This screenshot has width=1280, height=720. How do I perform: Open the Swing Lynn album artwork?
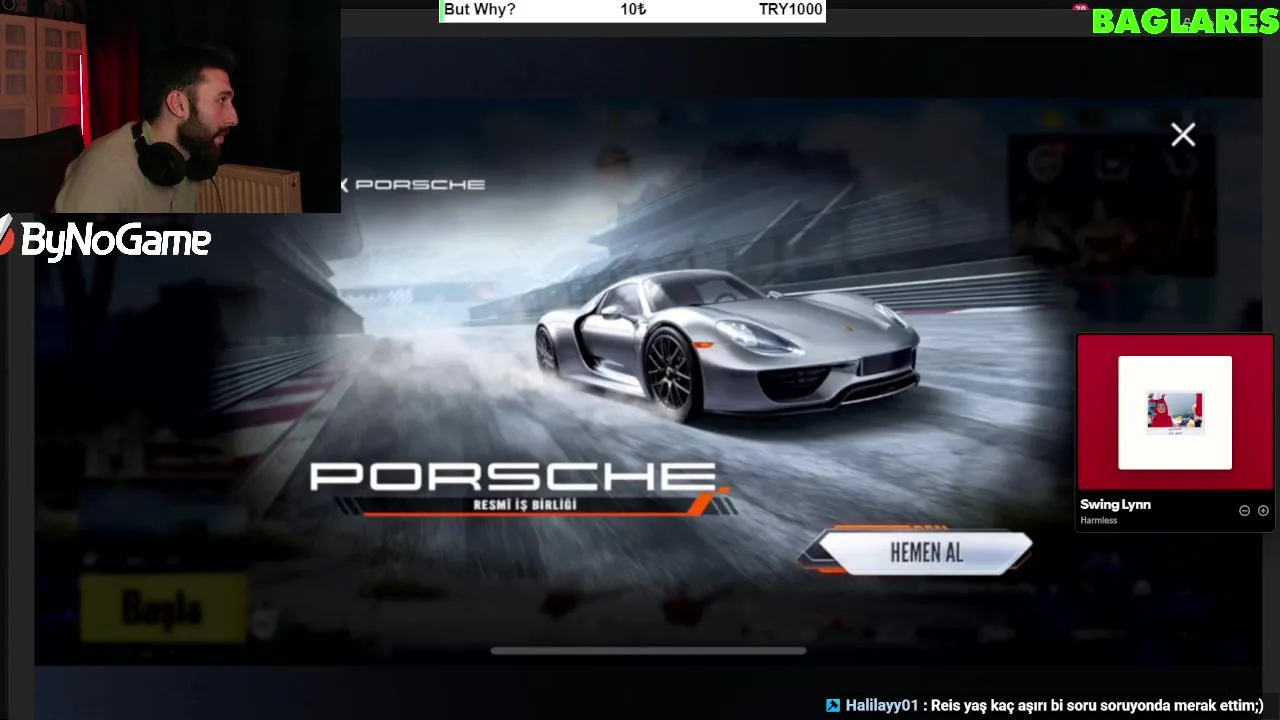(x=1175, y=413)
